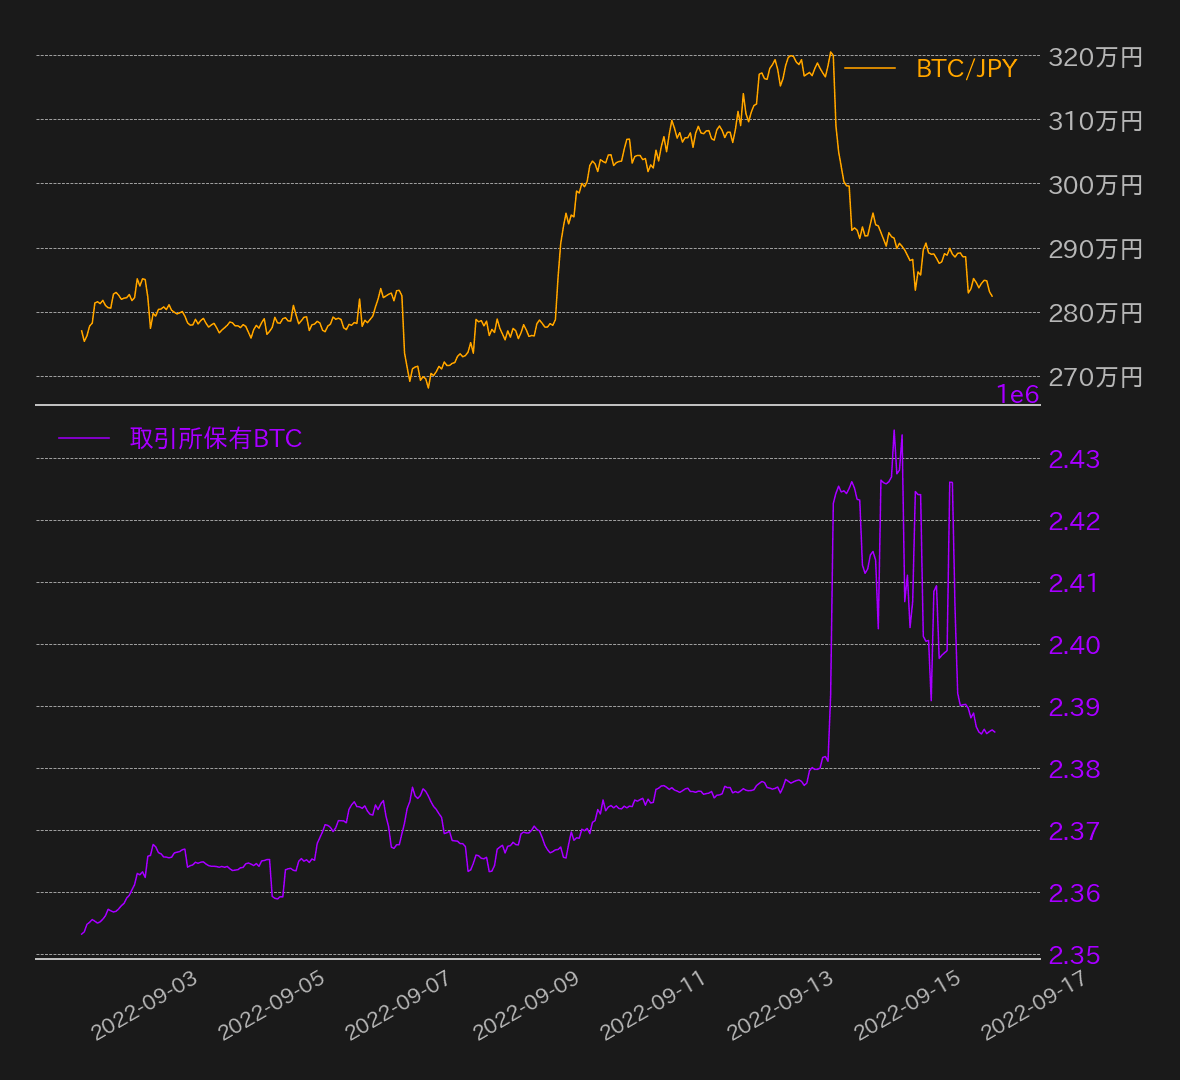Click the 300万円 y-axis label
Image resolution: width=1180 pixels, height=1080 pixels.
1095,185
